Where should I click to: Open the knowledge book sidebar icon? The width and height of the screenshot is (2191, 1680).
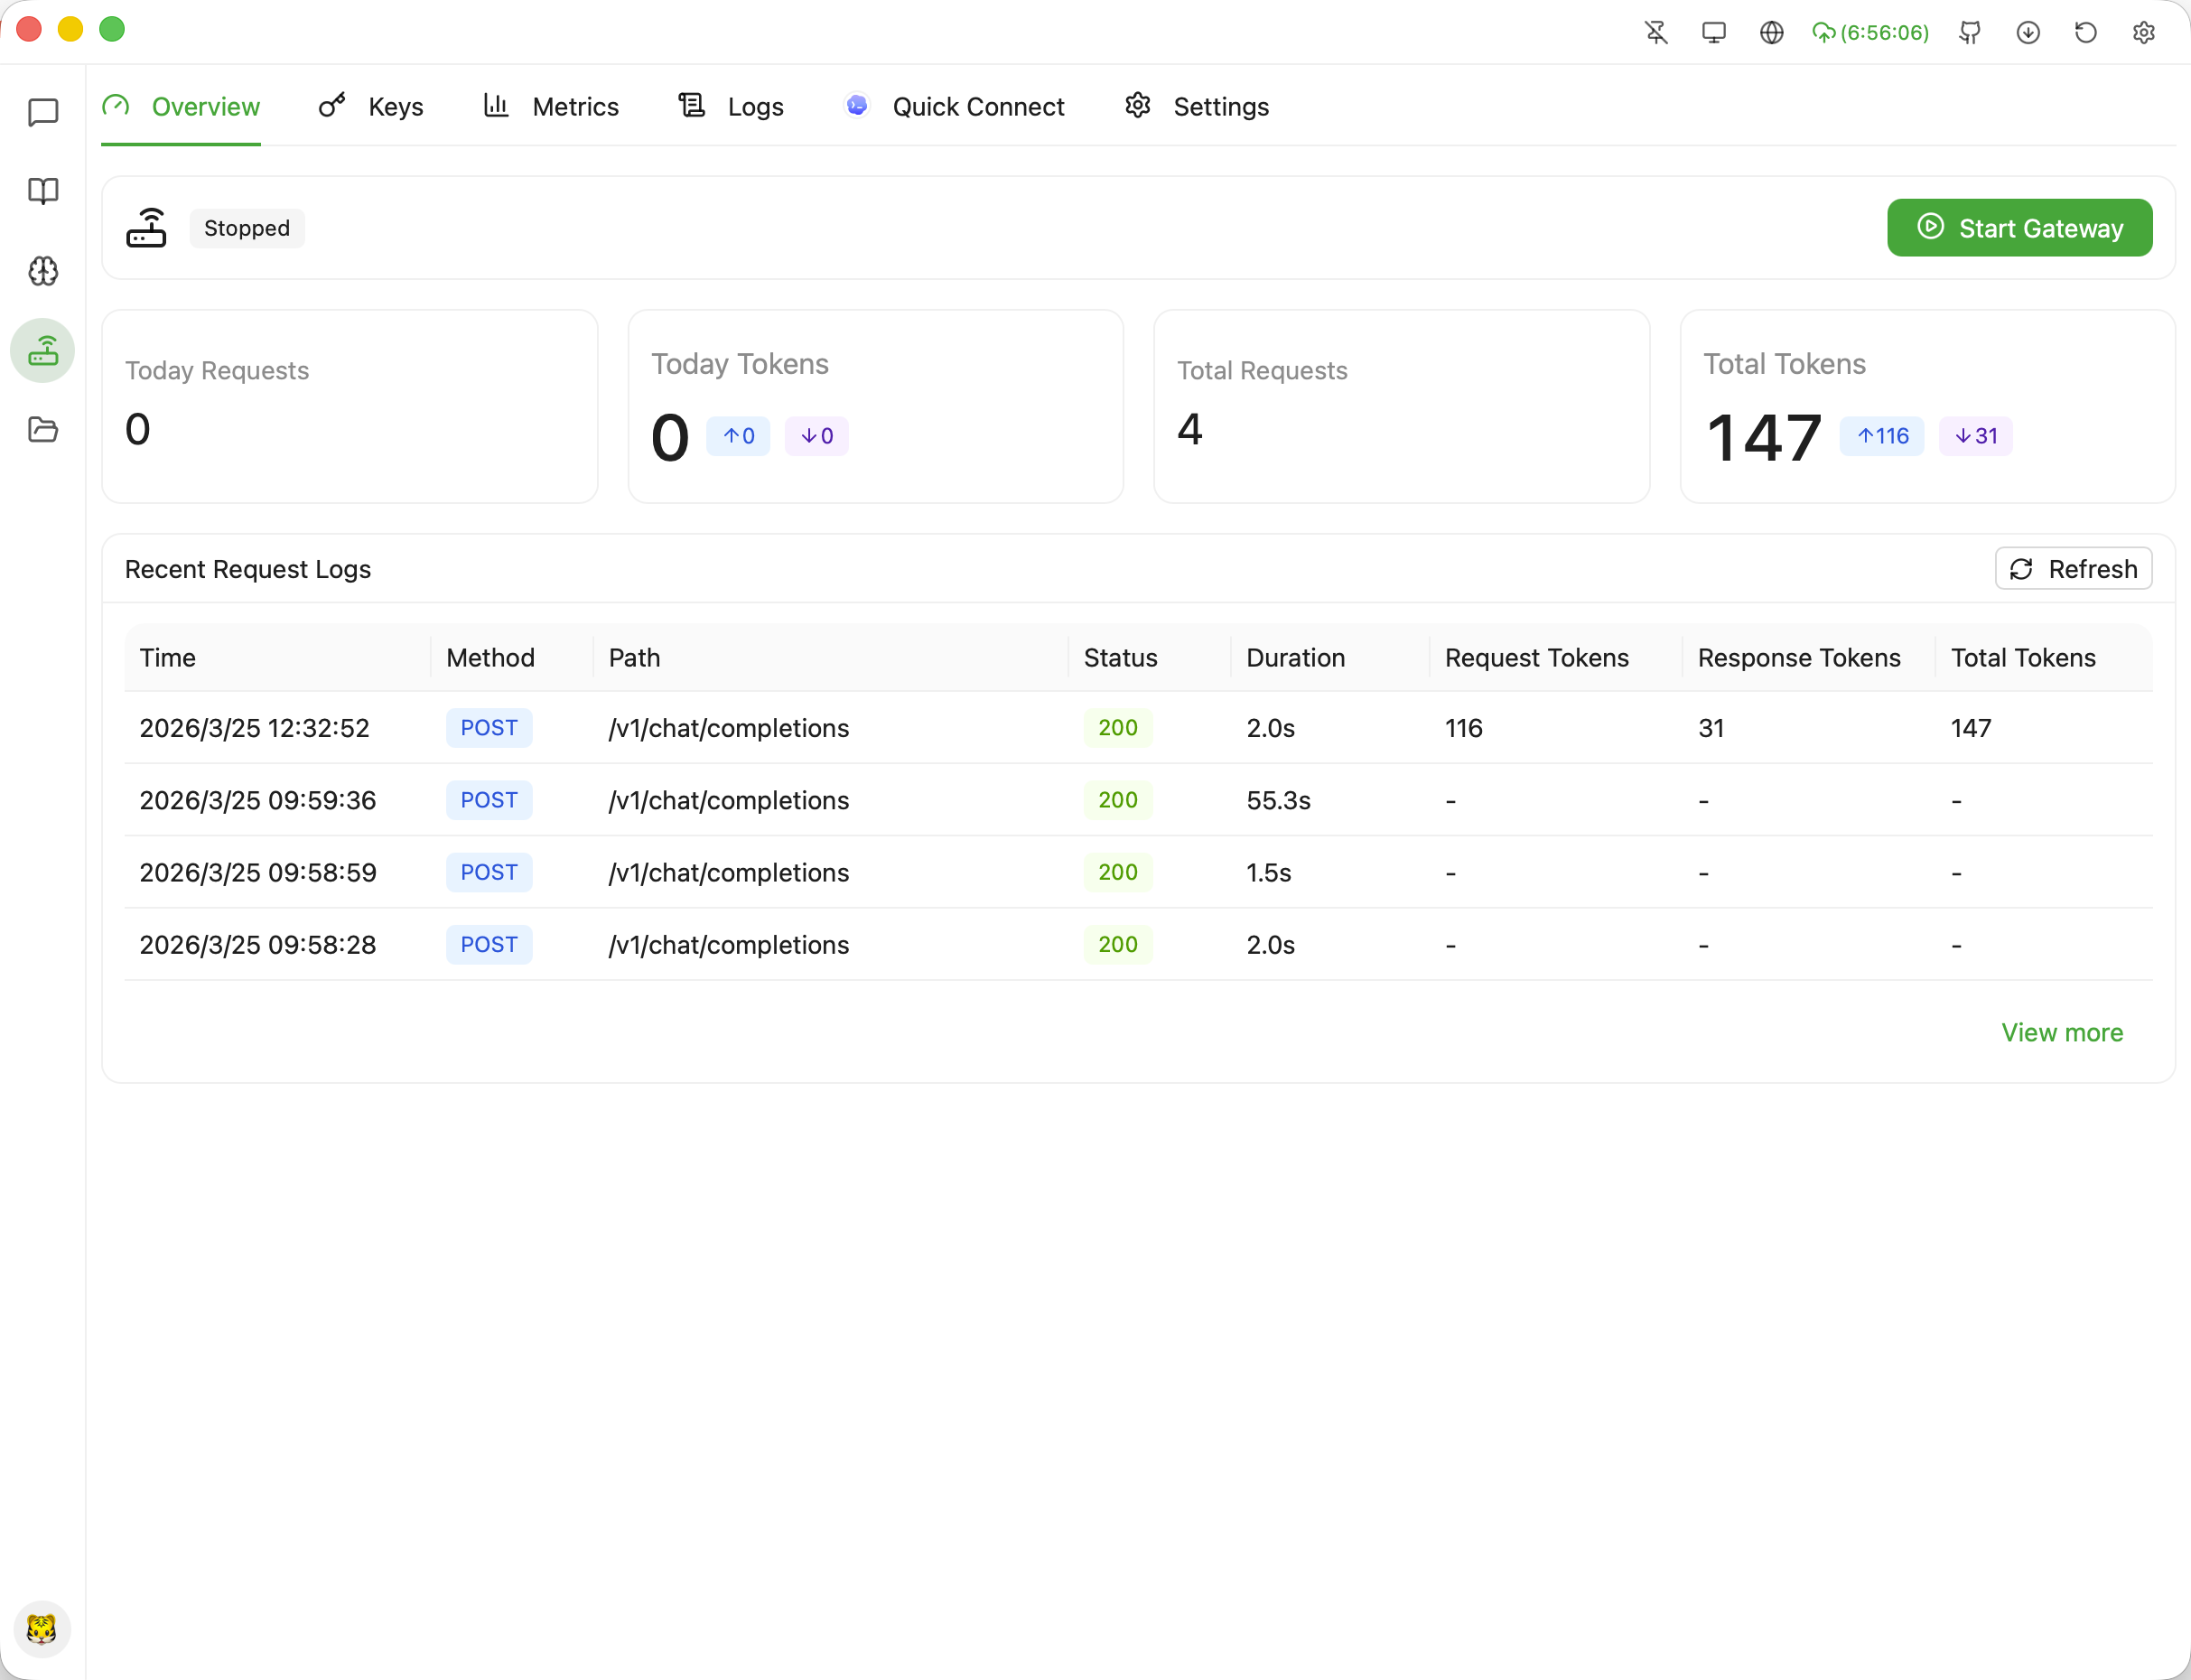tap(43, 191)
